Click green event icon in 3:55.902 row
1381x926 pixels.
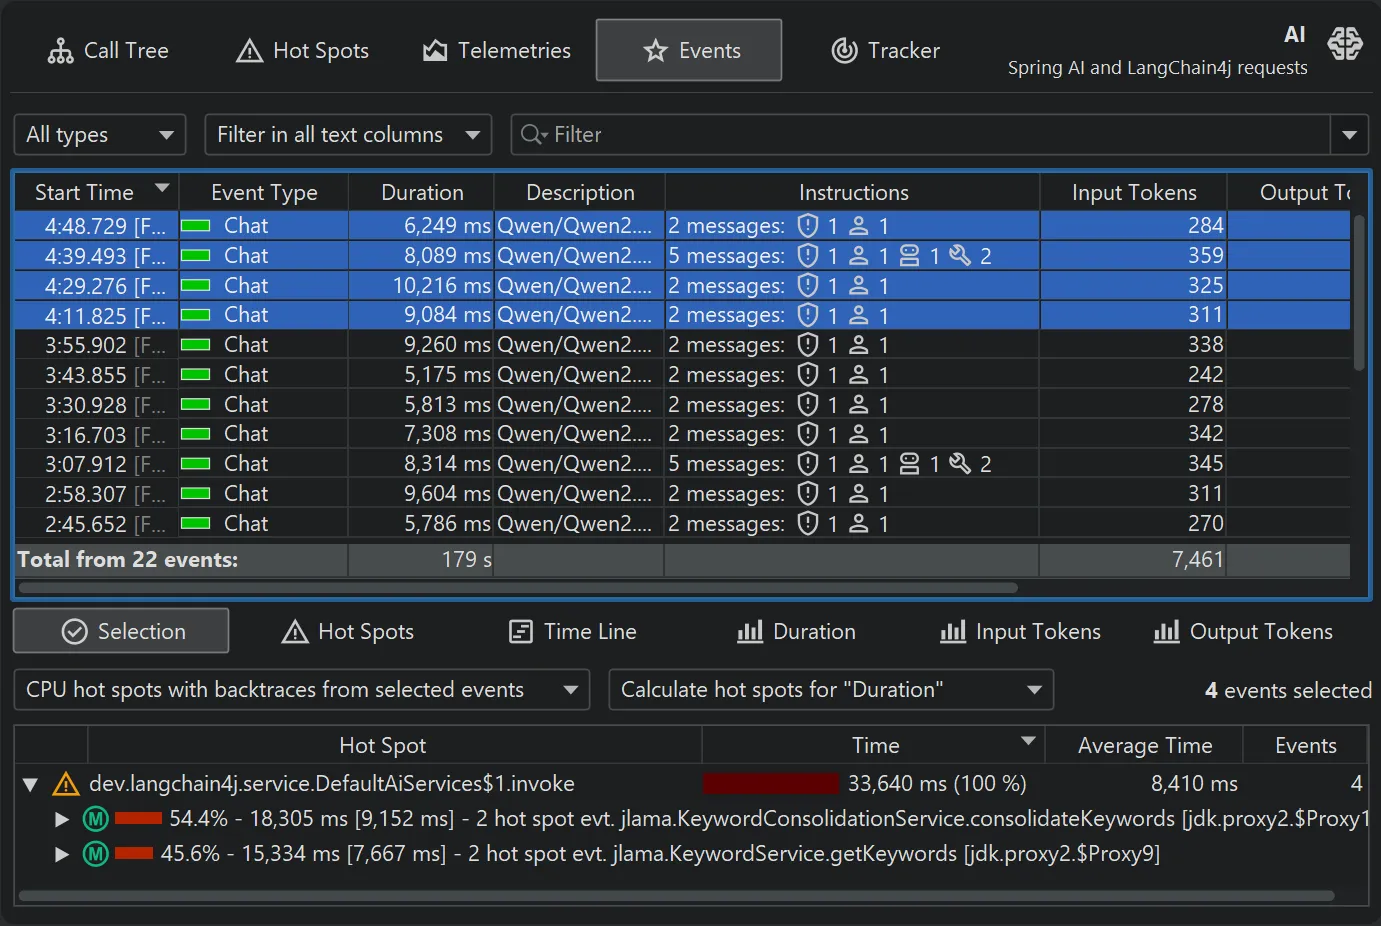[x=195, y=345]
